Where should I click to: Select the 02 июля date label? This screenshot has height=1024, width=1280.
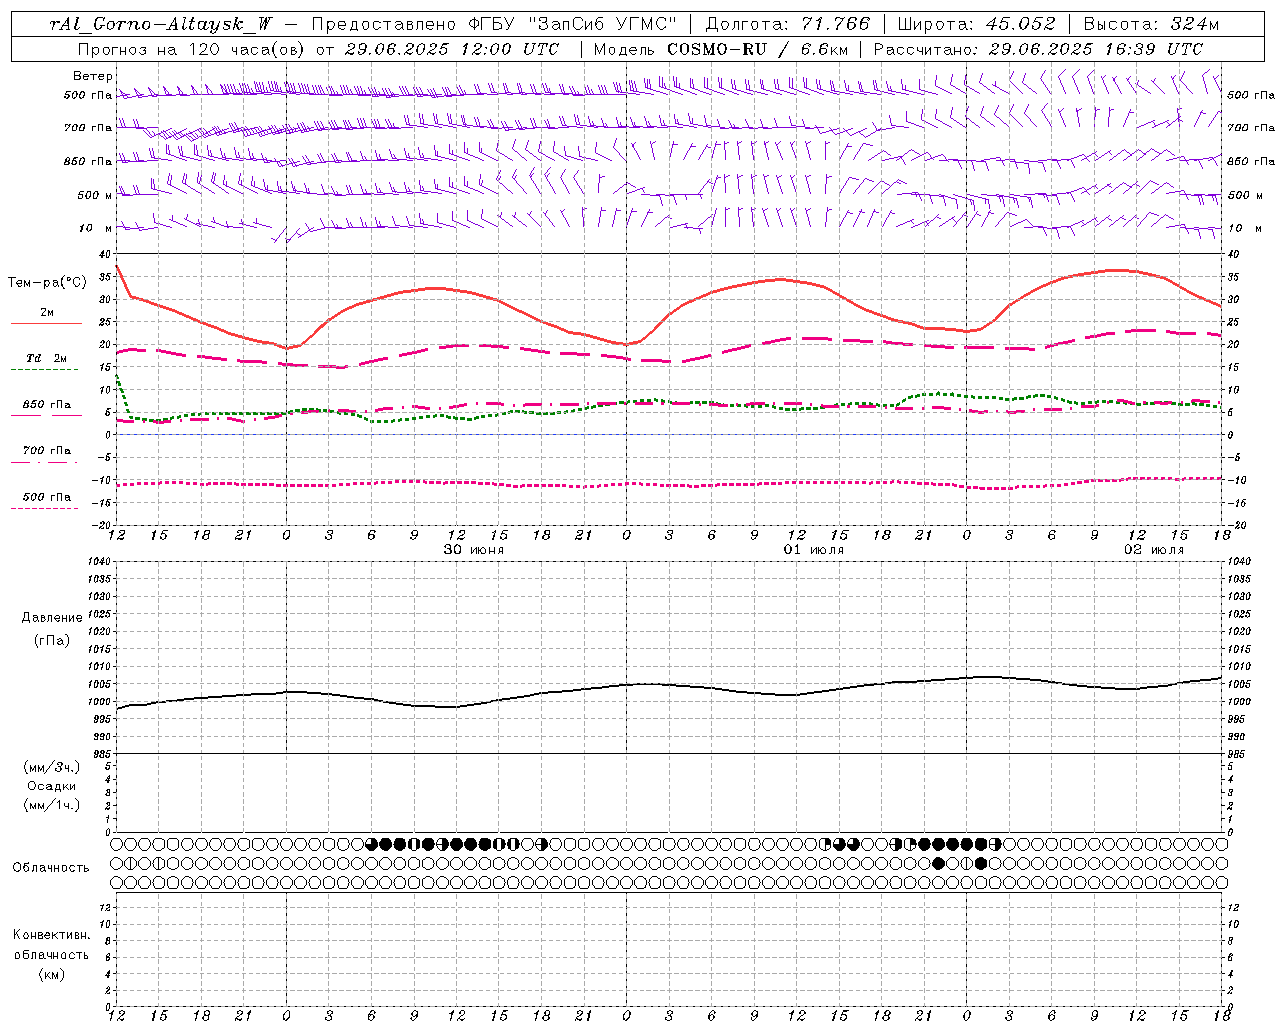point(1154,550)
